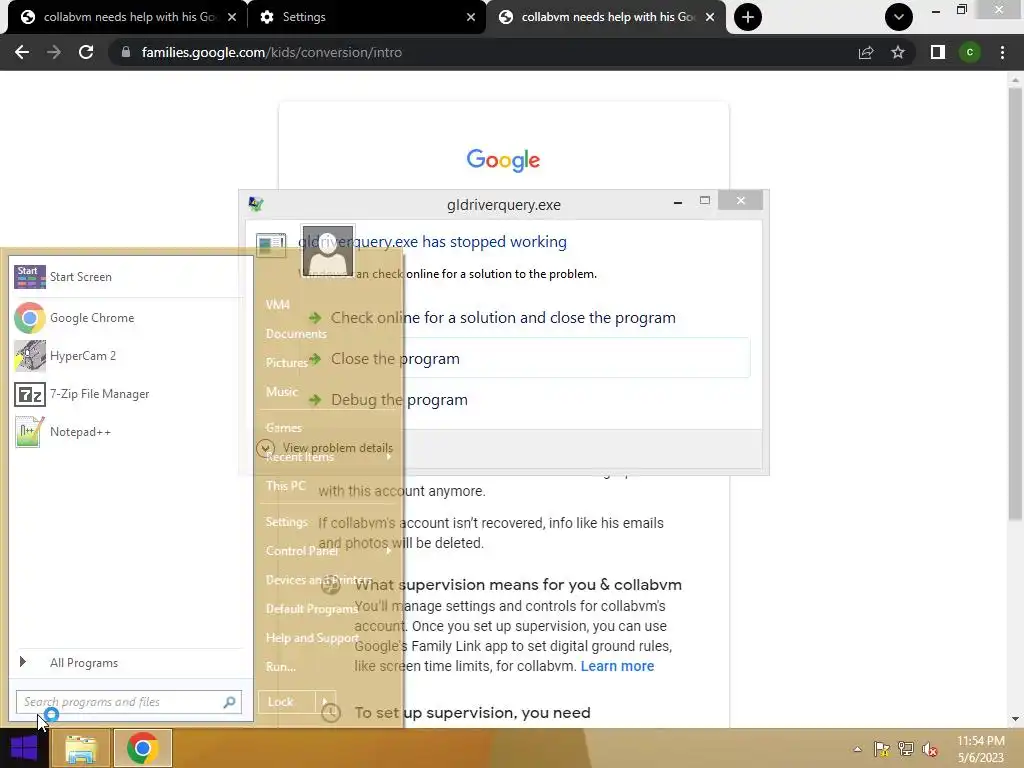Screen dimensions: 1024x768
Task: Open tab search dropdown
Action: pyautogui.click(x=899, y=17)
